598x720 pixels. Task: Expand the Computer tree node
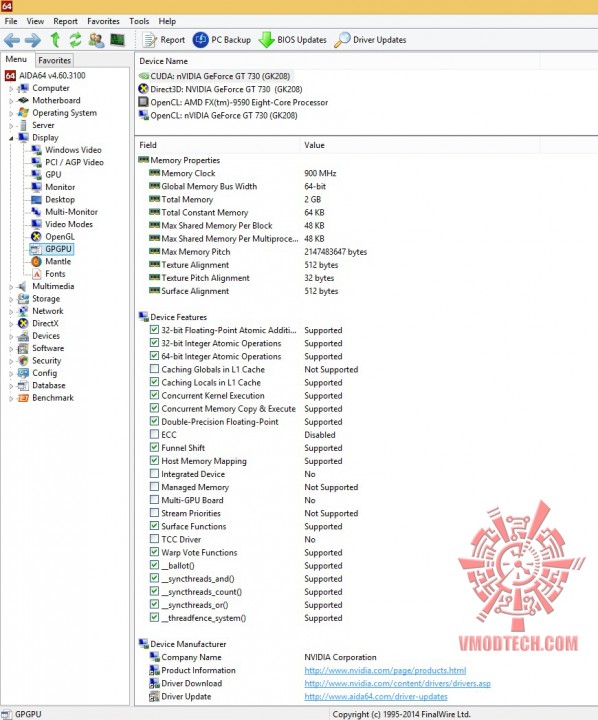11,89
